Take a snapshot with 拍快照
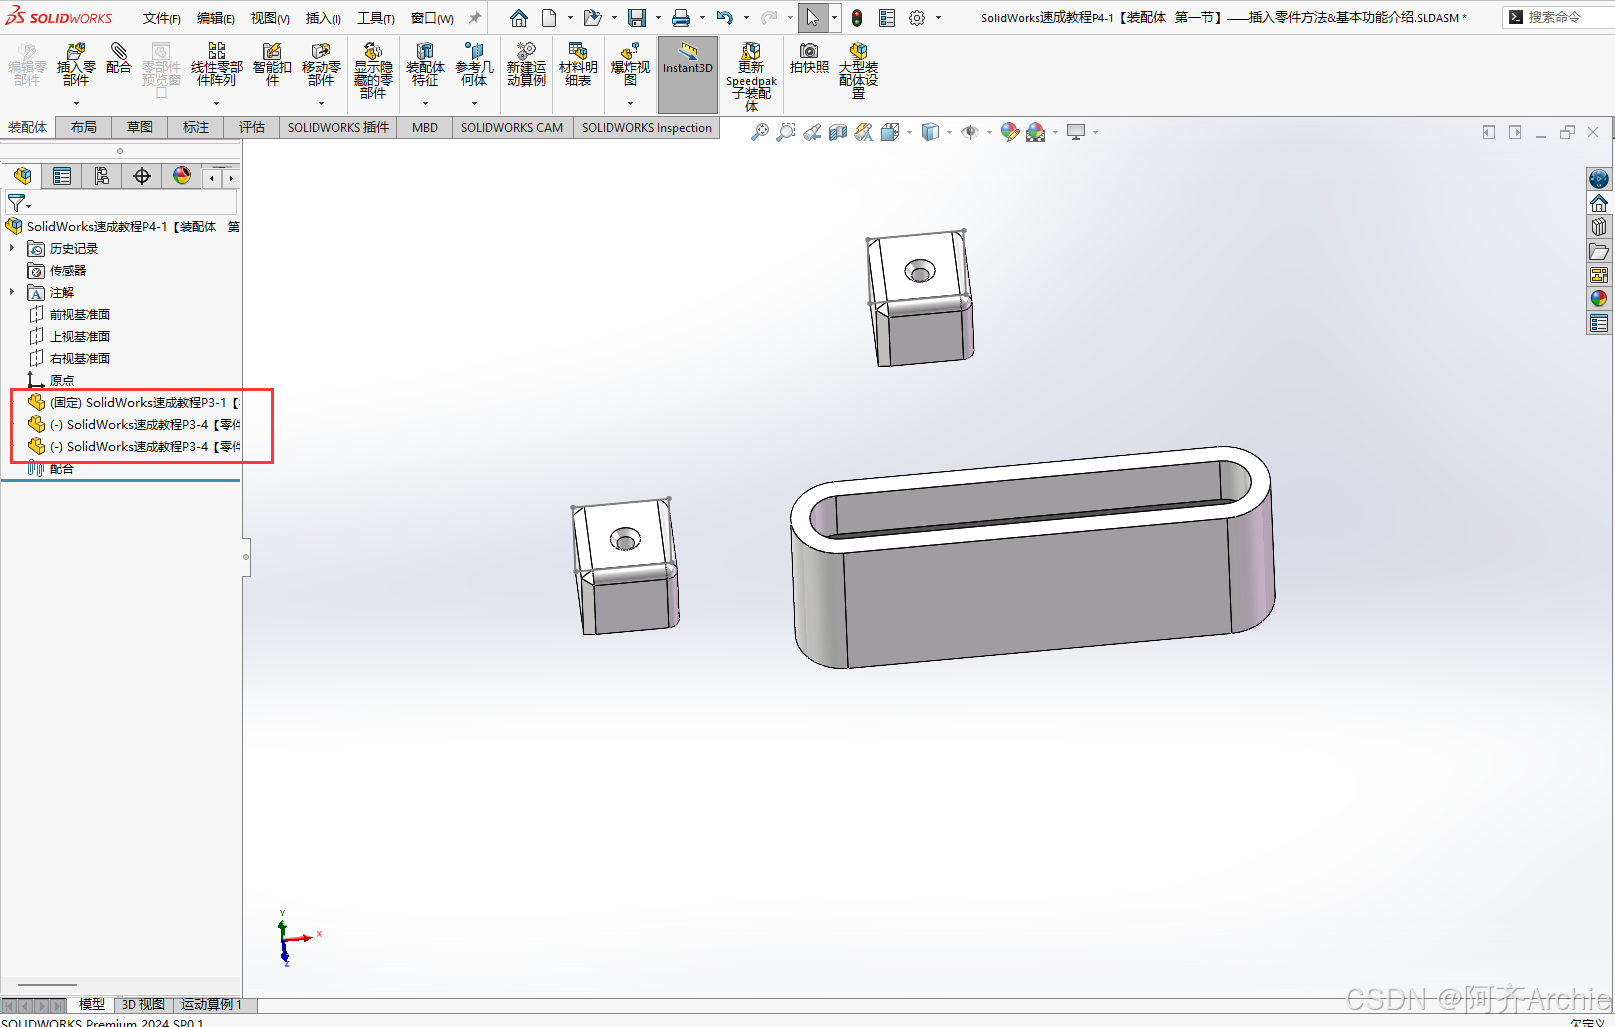 [809, 59]
